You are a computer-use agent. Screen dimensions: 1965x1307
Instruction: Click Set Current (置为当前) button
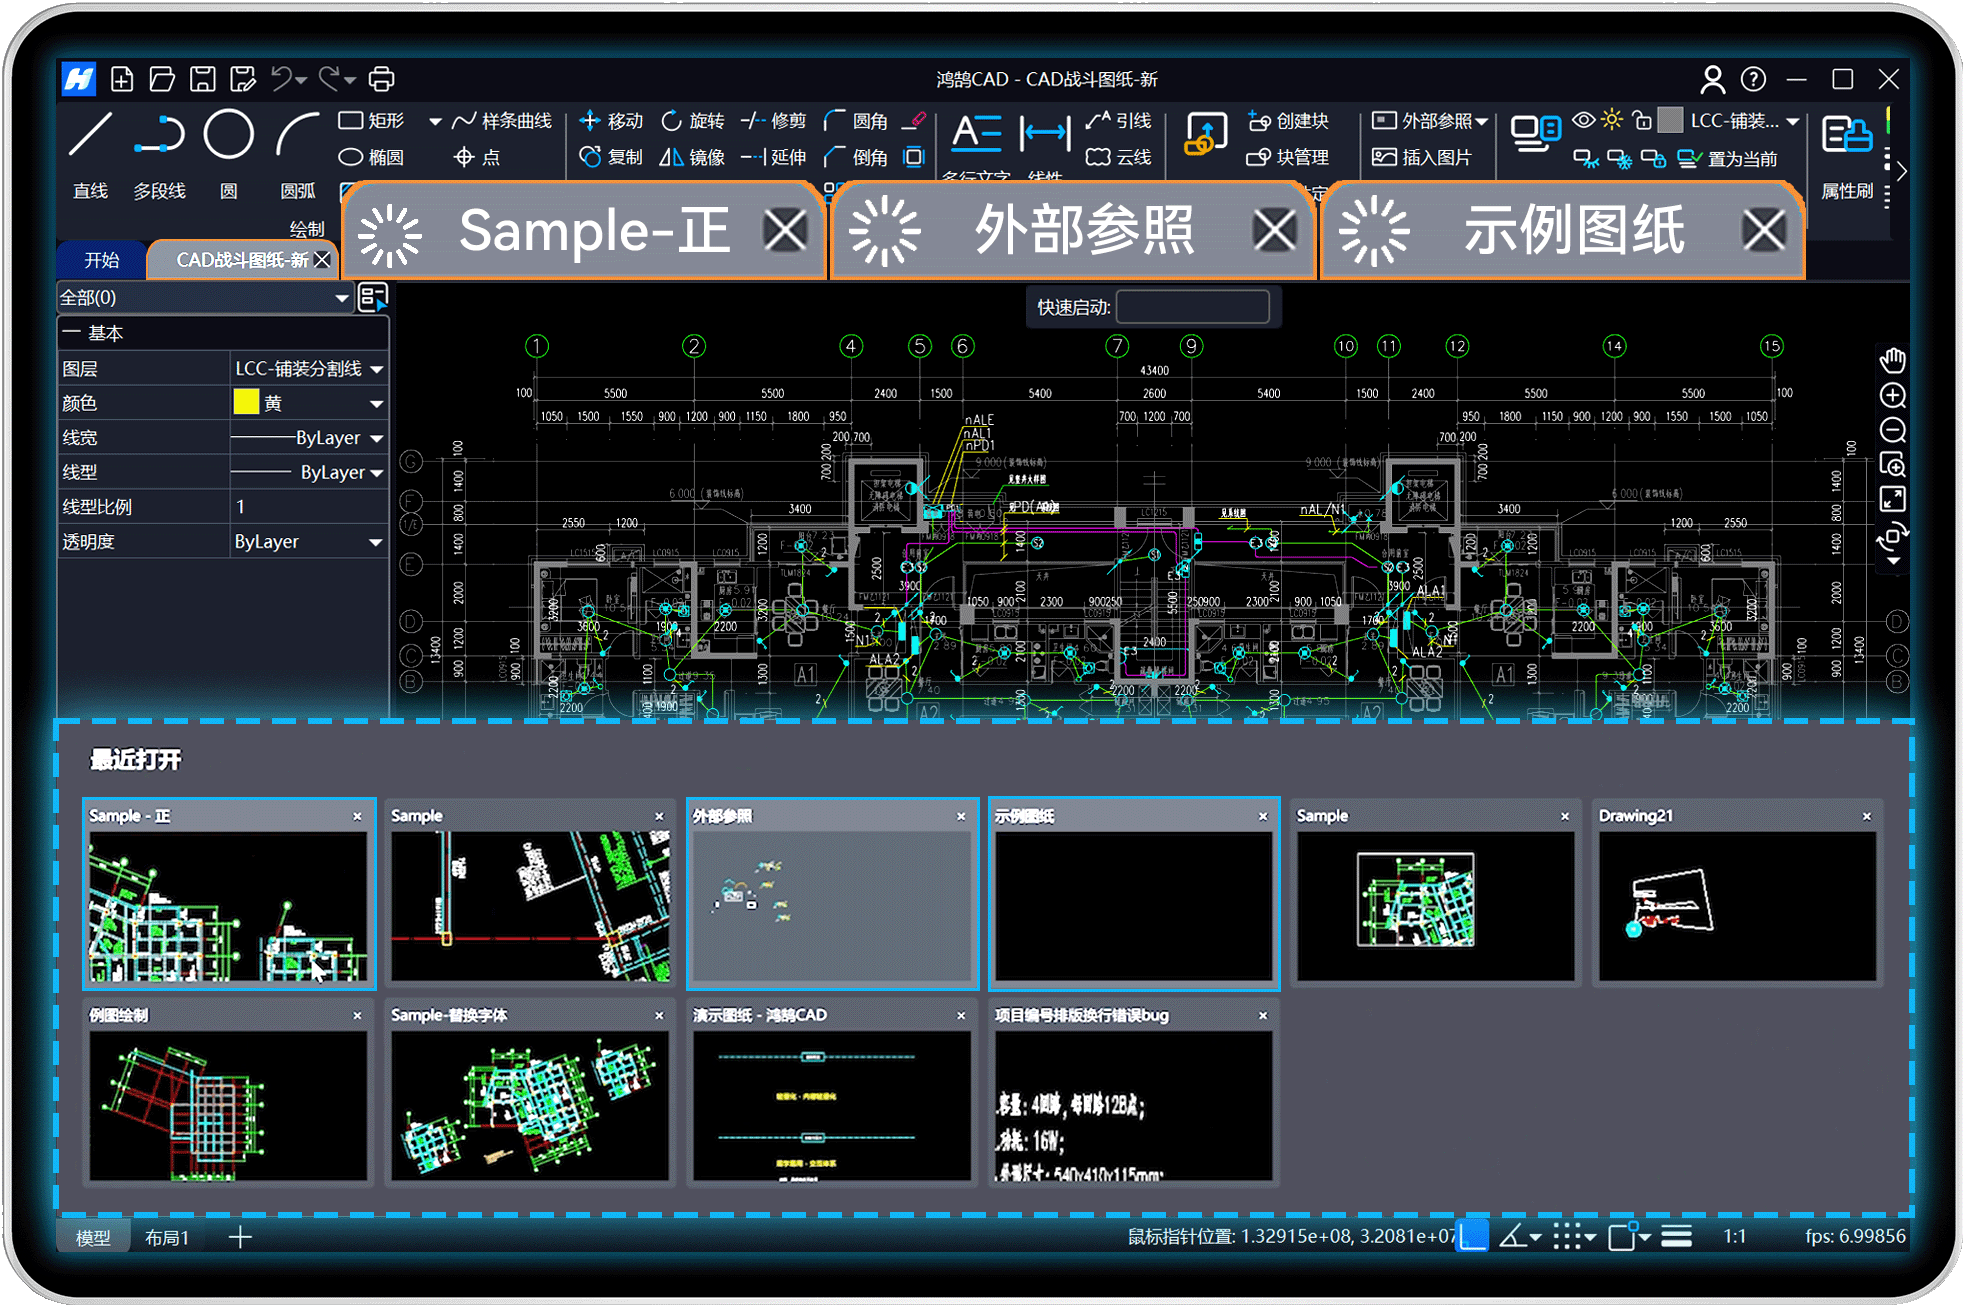1729,159
